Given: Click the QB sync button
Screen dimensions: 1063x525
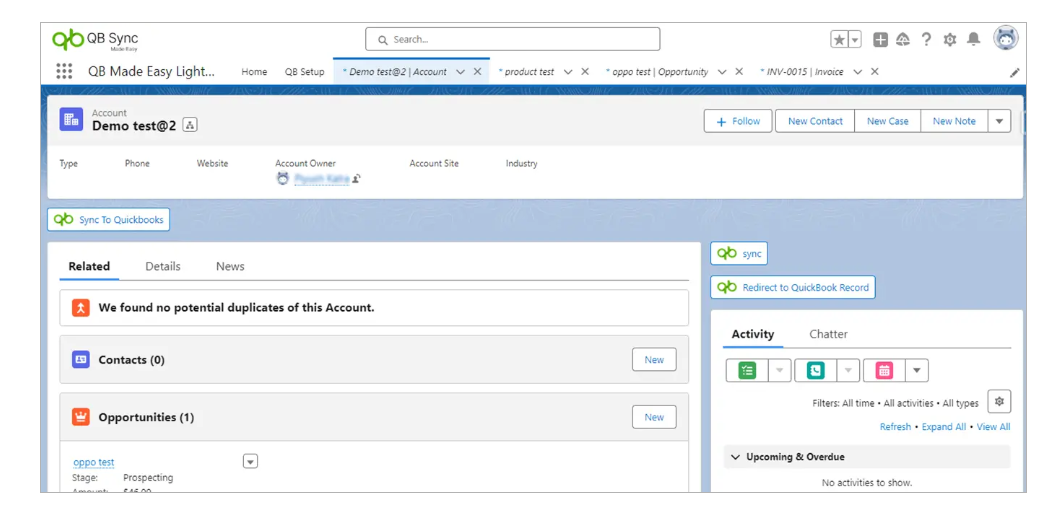Looking at the screenshot, I should tap(739, 254).
